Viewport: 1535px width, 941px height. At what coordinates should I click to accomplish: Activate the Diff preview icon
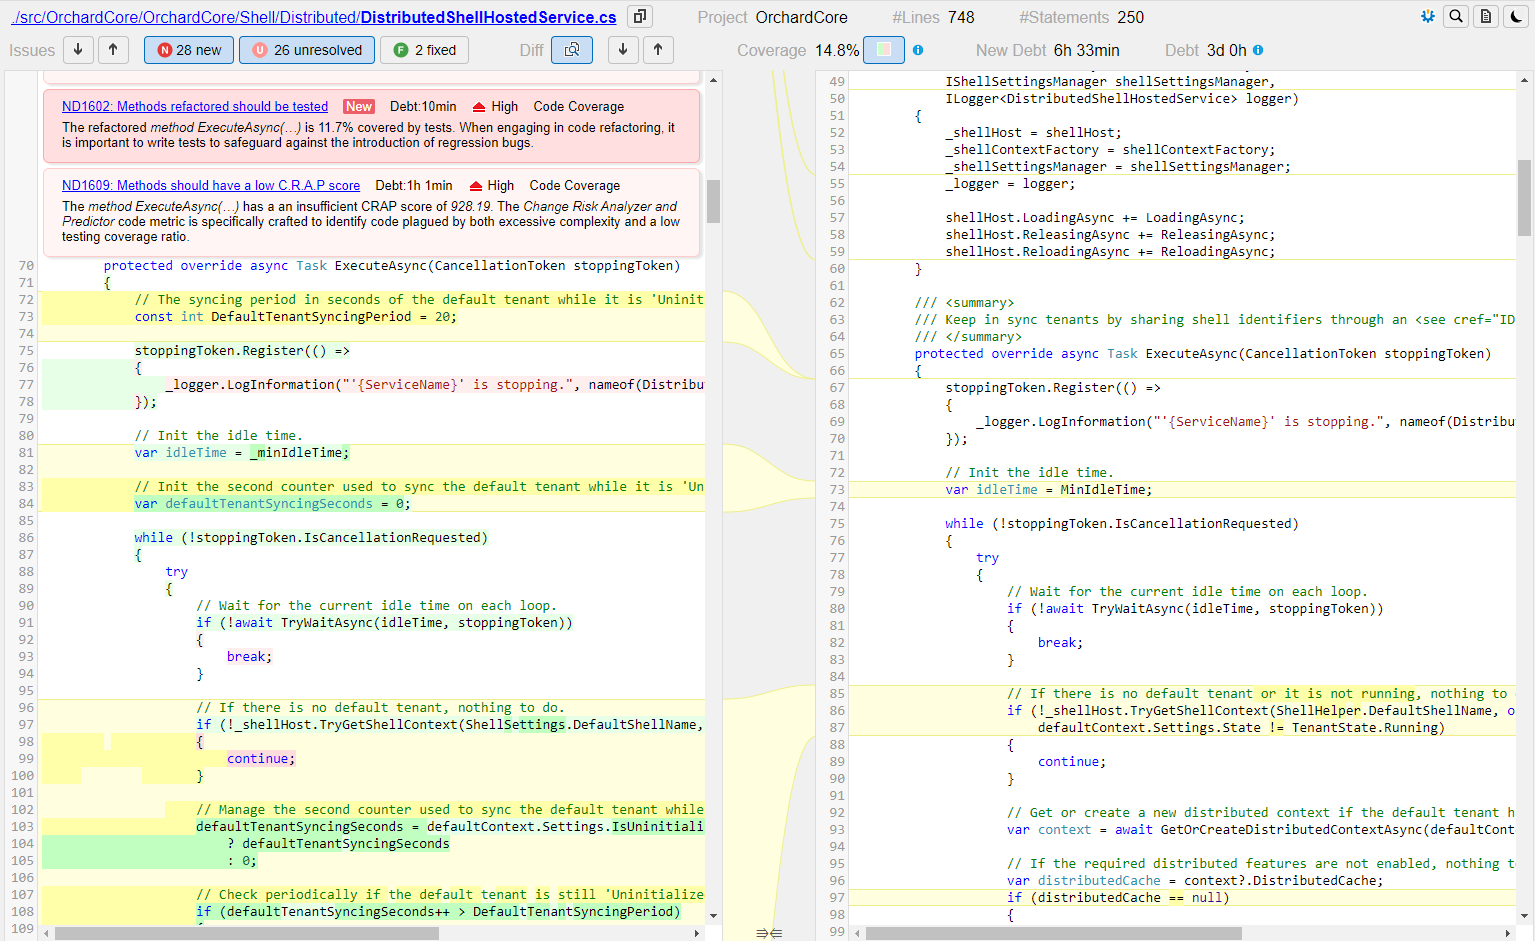tap(571, 49)
